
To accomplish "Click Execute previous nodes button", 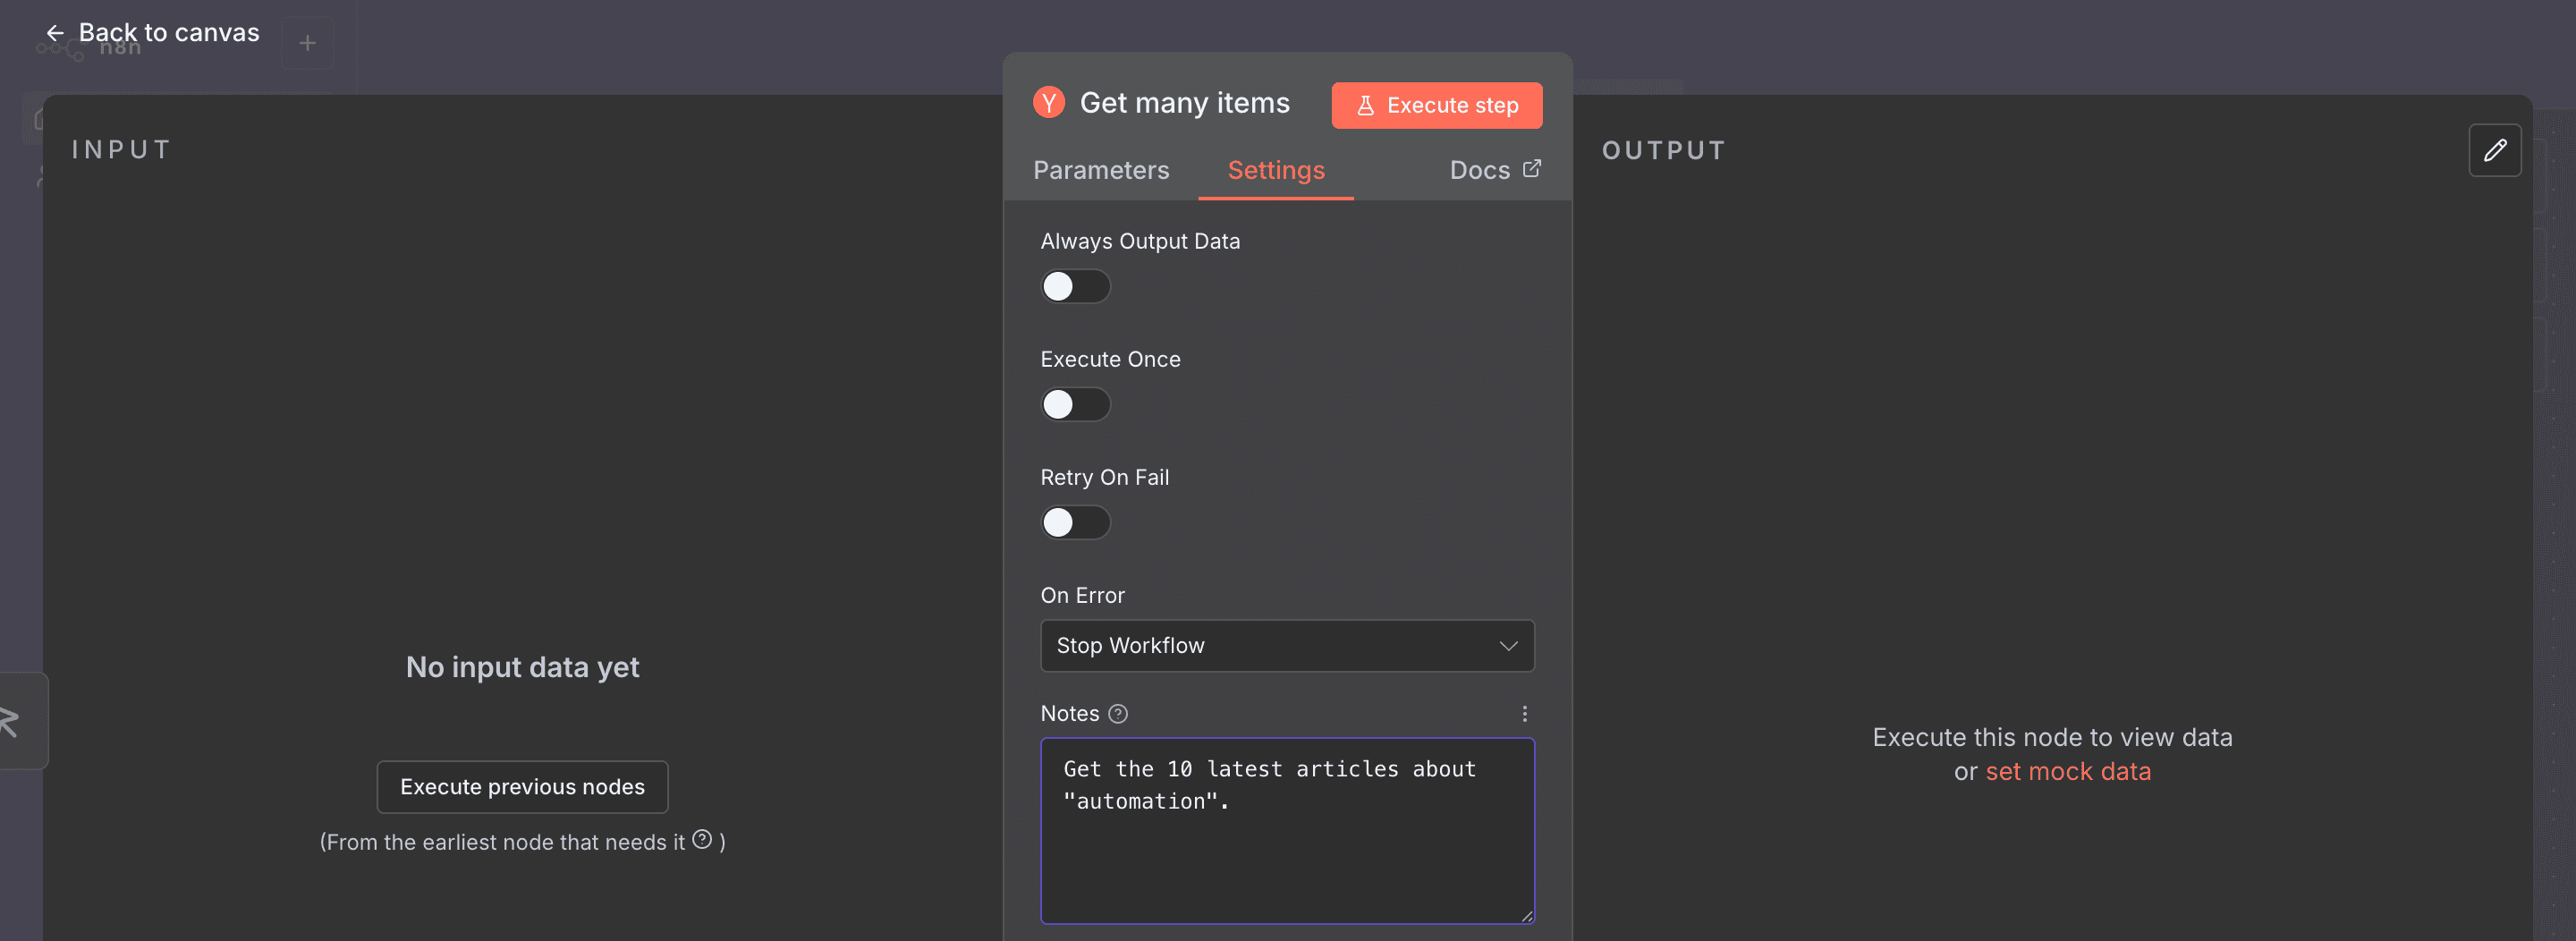I will [x=522, y=786].
